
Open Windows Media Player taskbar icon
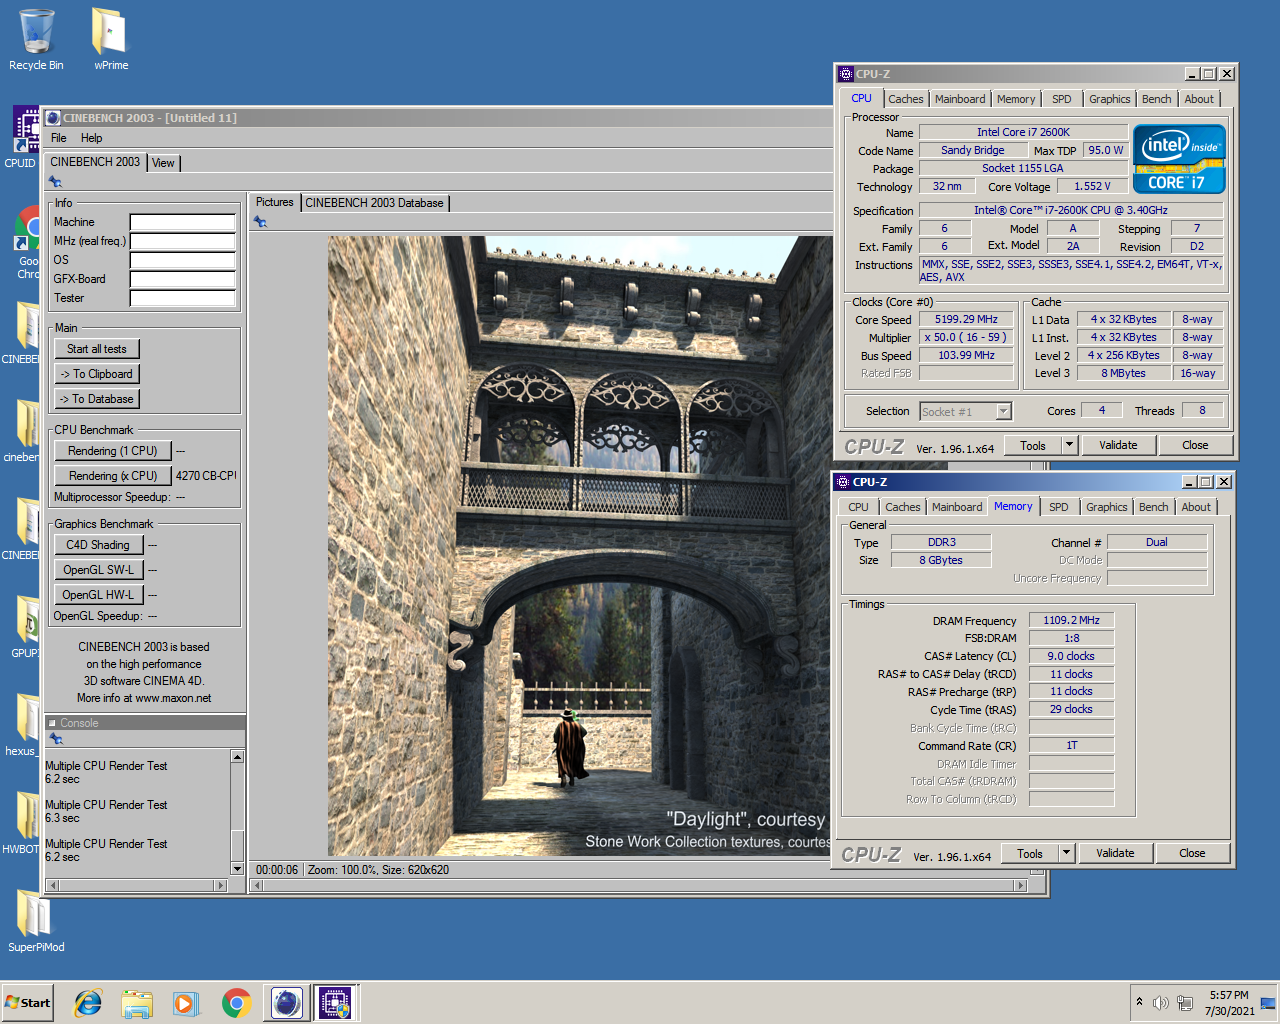tap(186, 1003)
